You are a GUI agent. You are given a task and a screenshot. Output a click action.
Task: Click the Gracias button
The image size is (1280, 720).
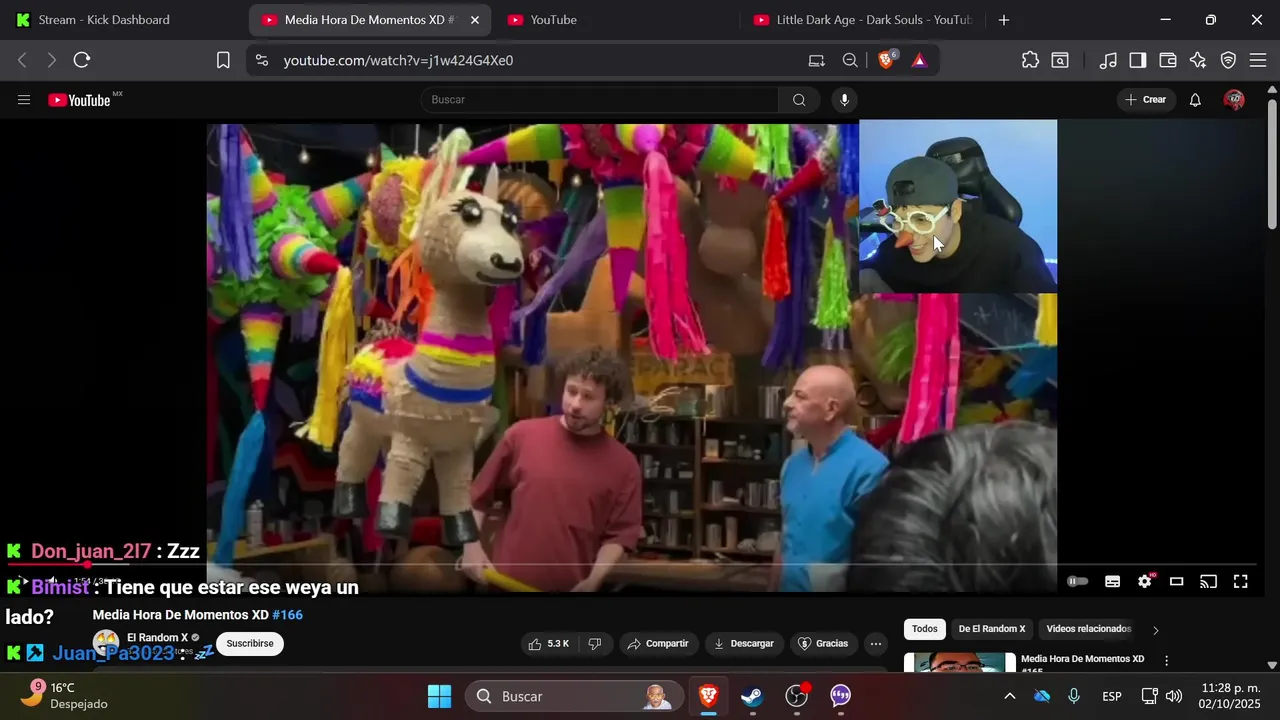click(822, 644)
